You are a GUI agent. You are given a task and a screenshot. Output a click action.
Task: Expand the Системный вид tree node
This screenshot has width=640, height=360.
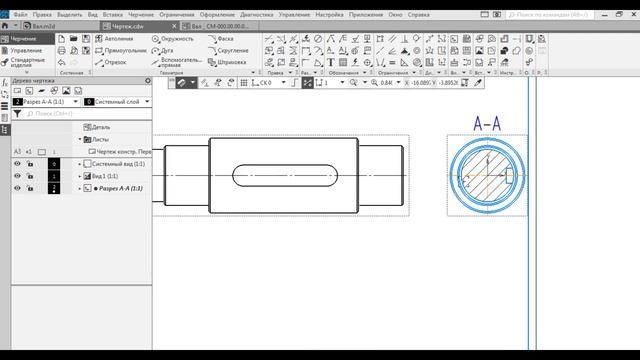pos(80,164)
